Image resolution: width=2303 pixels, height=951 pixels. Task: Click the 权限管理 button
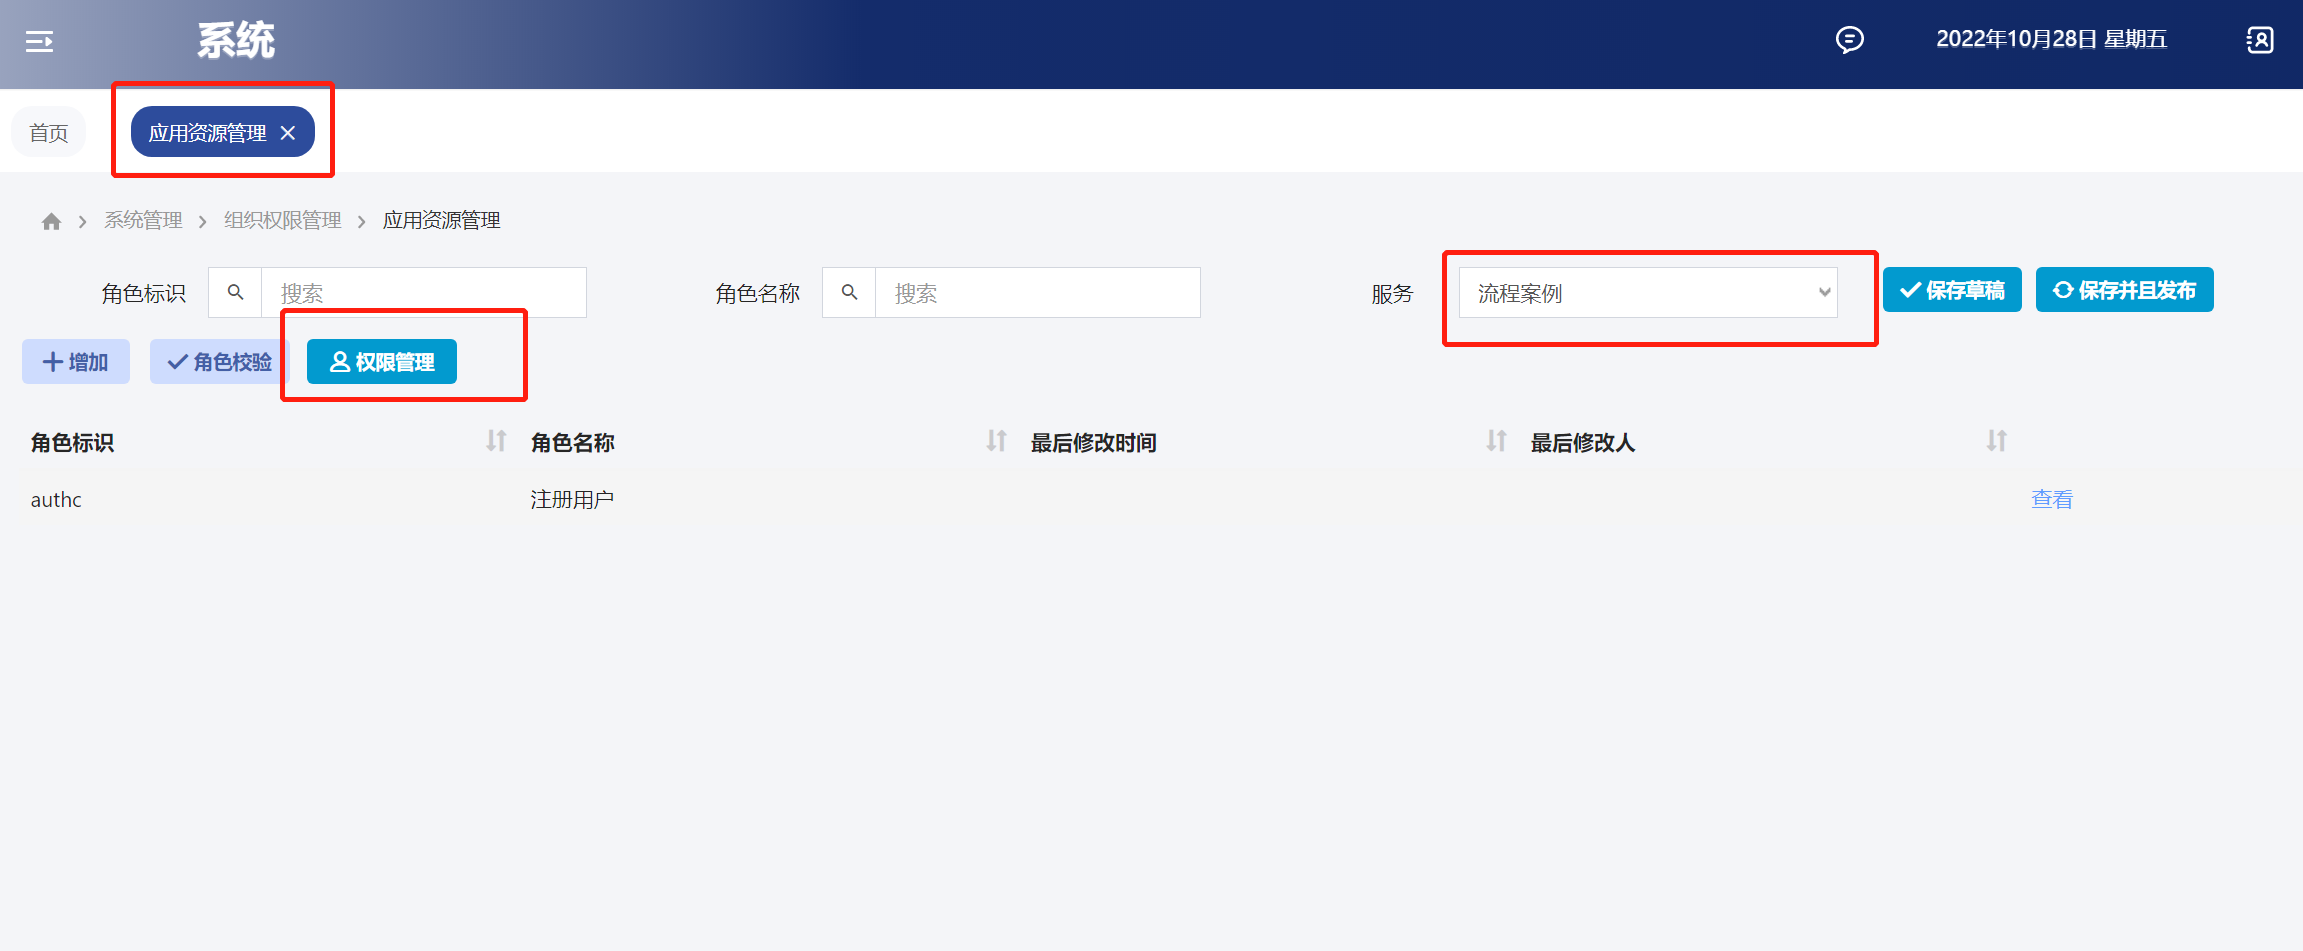click(382, 362)
